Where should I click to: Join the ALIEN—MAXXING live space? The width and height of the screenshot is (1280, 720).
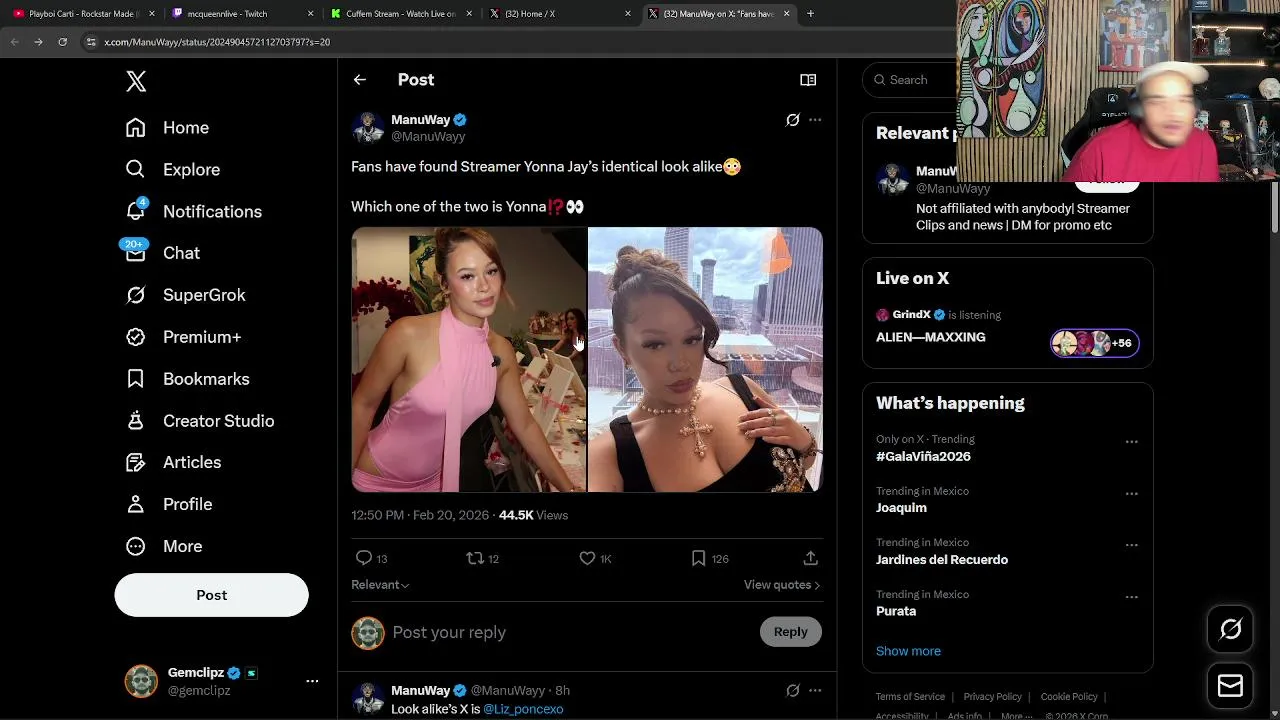(931, 338)
